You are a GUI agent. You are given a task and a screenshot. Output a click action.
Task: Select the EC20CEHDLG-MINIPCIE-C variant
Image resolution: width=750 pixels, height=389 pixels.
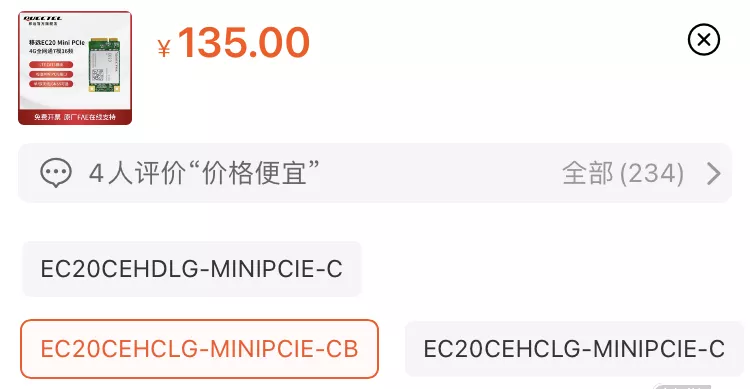click(192, 269)
